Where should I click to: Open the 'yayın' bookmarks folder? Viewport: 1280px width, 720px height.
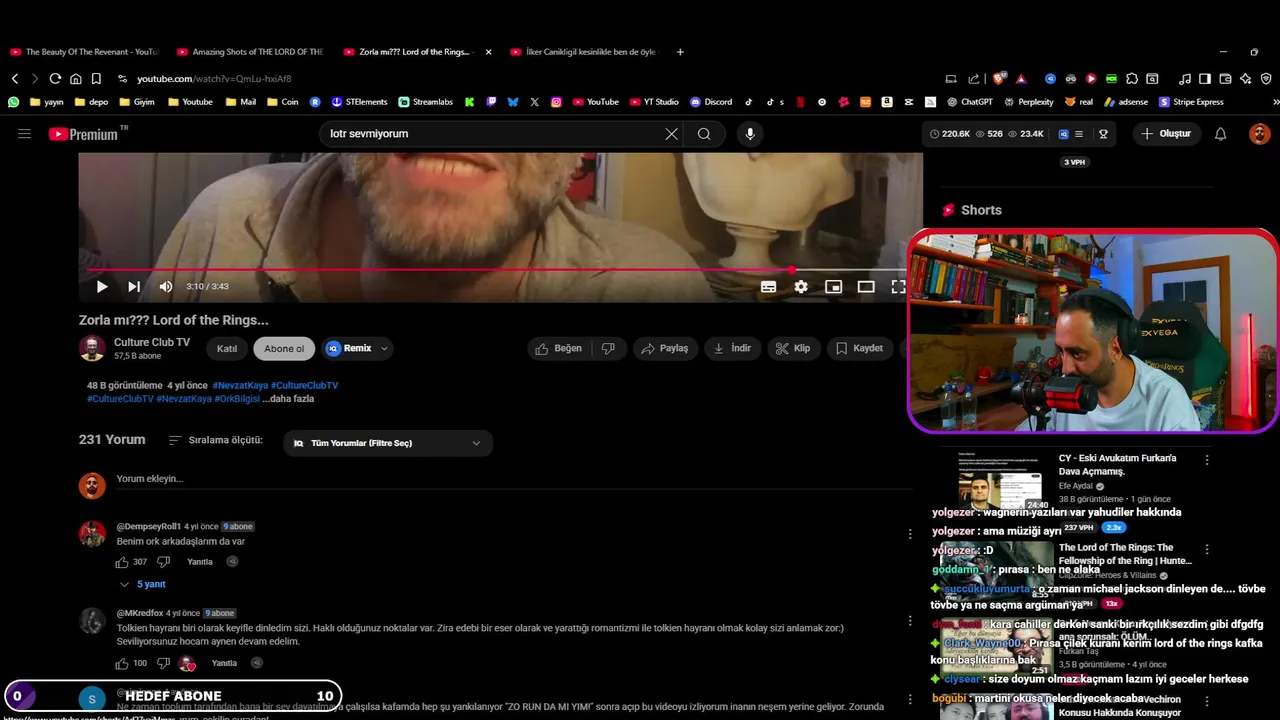(x=47, y=102)
